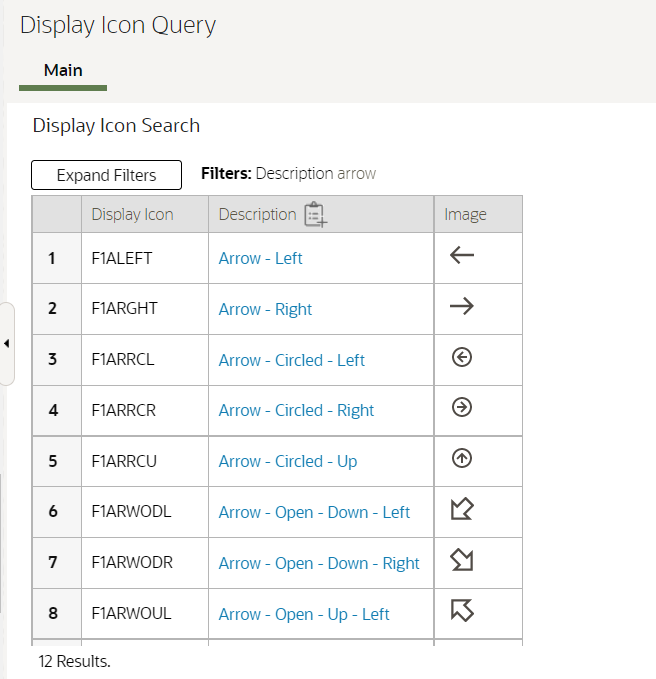The image size is (656, 679).
Task: Open Arrow - Open - Down - Left link
Action: coord(314,512)
